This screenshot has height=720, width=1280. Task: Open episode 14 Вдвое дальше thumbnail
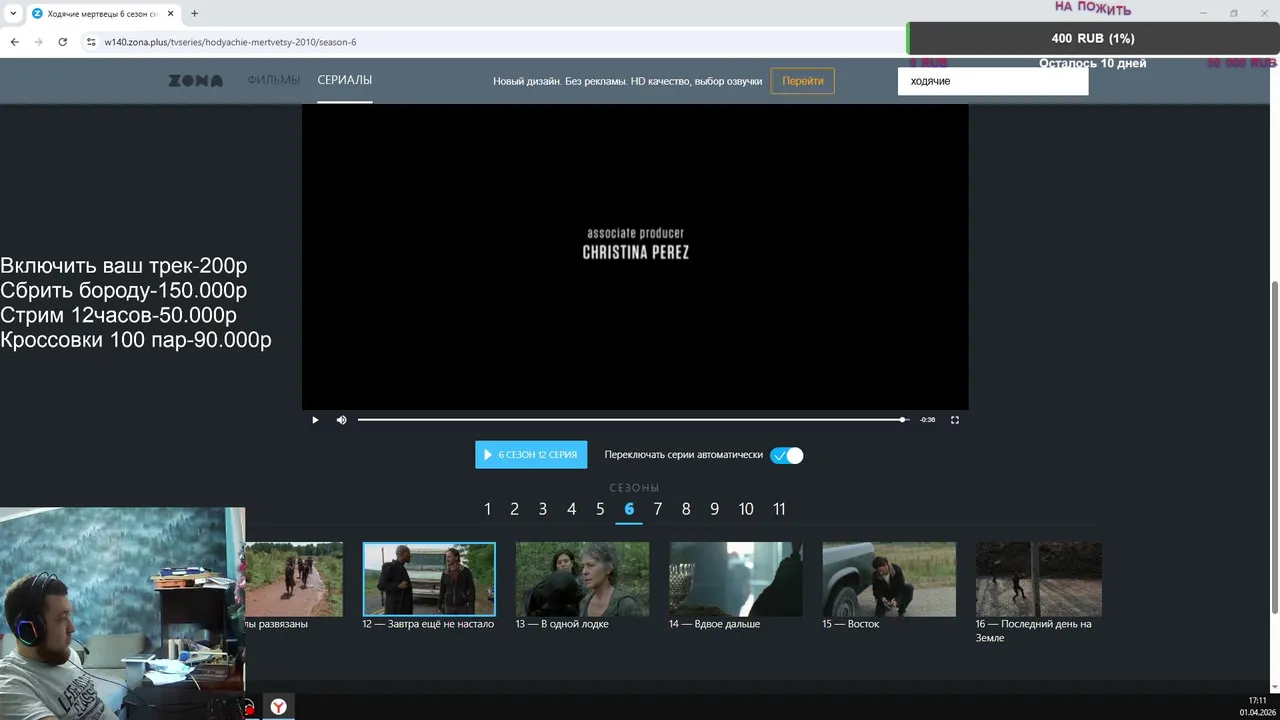click(x=736, y=579)
